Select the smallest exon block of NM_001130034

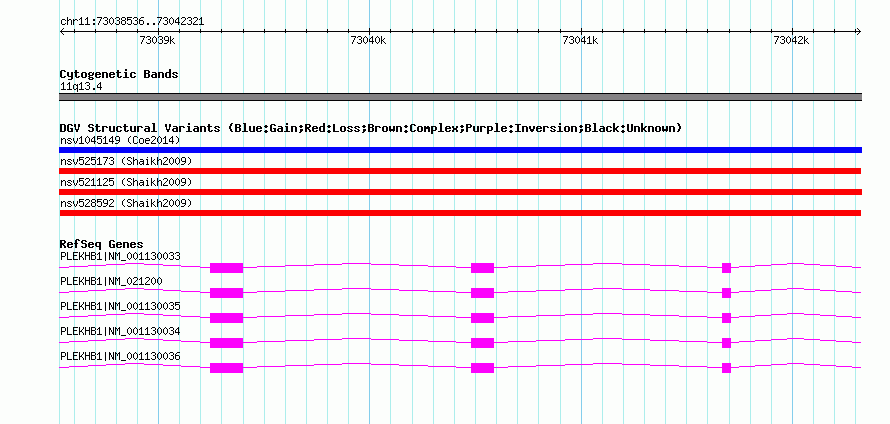tap(727, 343)
